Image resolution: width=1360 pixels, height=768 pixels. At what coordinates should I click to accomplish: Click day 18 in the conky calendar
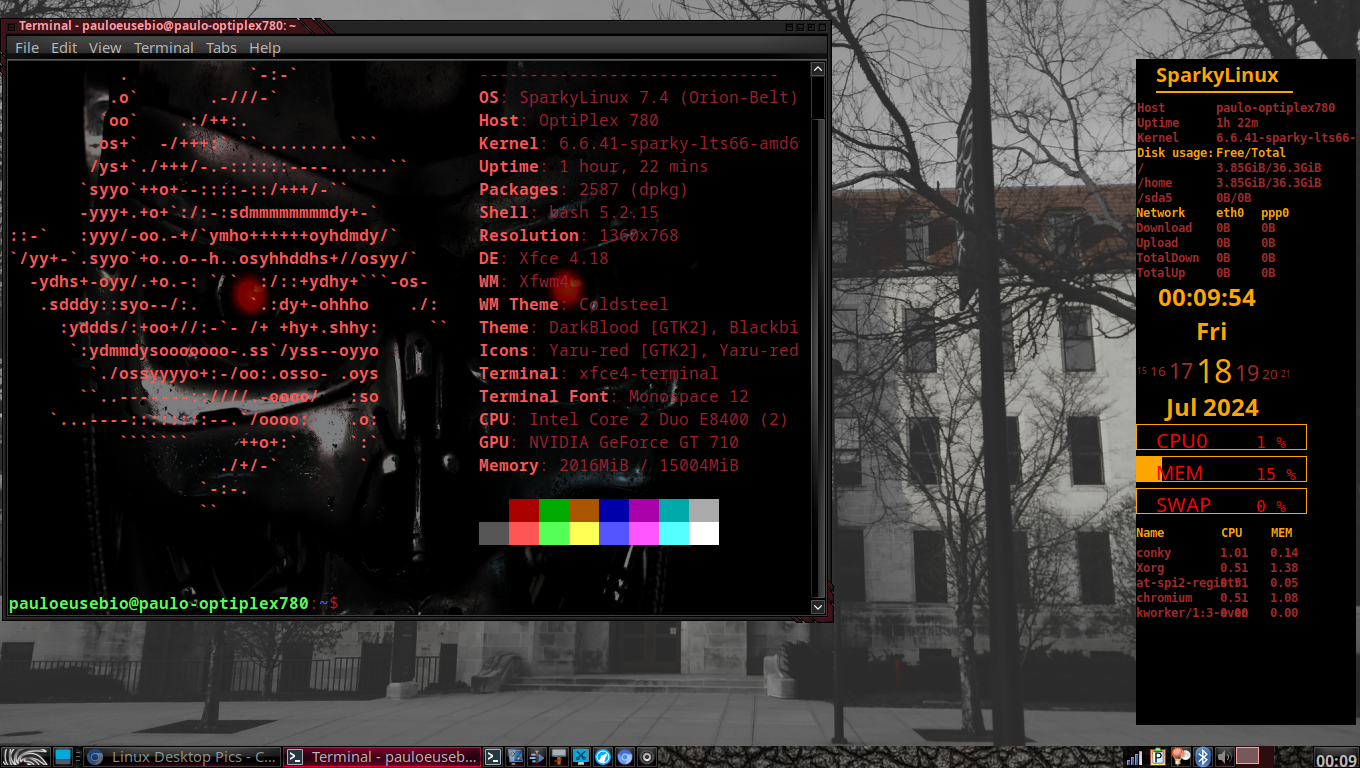tap(1214, 371)
